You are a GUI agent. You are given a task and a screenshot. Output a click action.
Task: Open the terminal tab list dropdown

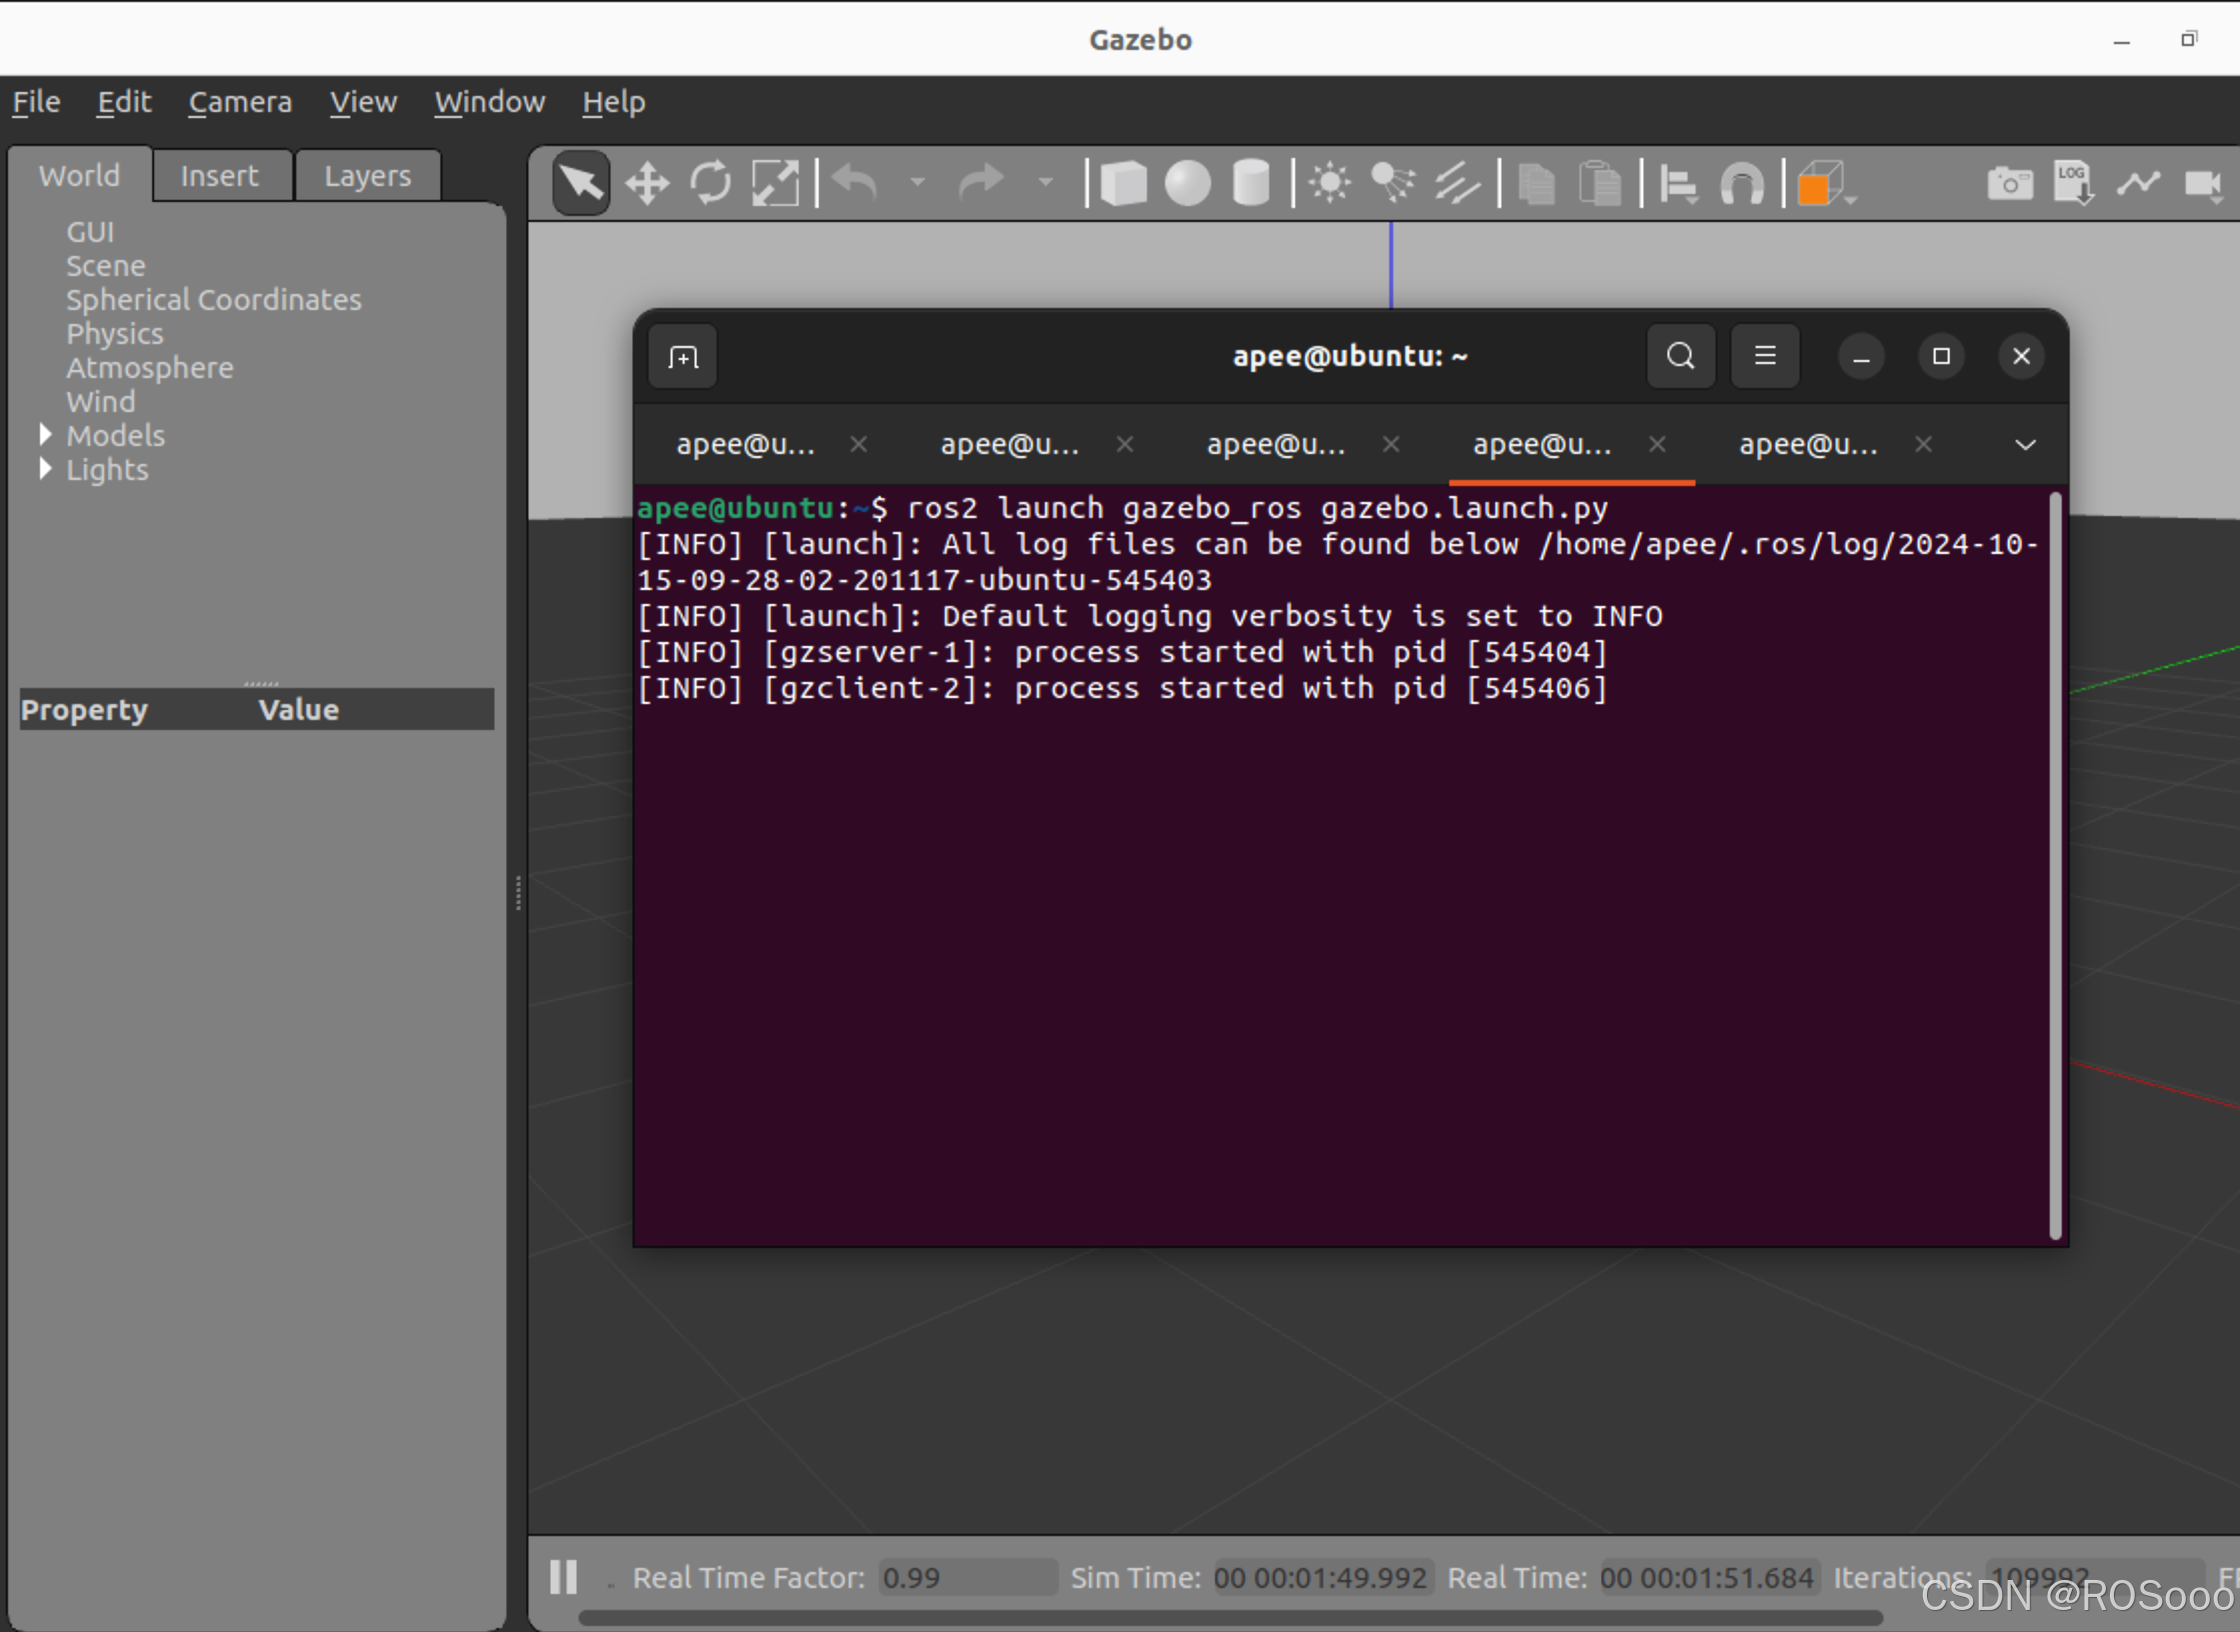(x=2025, y=444)
